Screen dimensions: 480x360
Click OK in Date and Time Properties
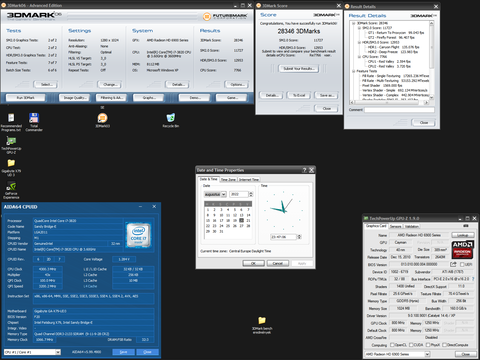253,263
